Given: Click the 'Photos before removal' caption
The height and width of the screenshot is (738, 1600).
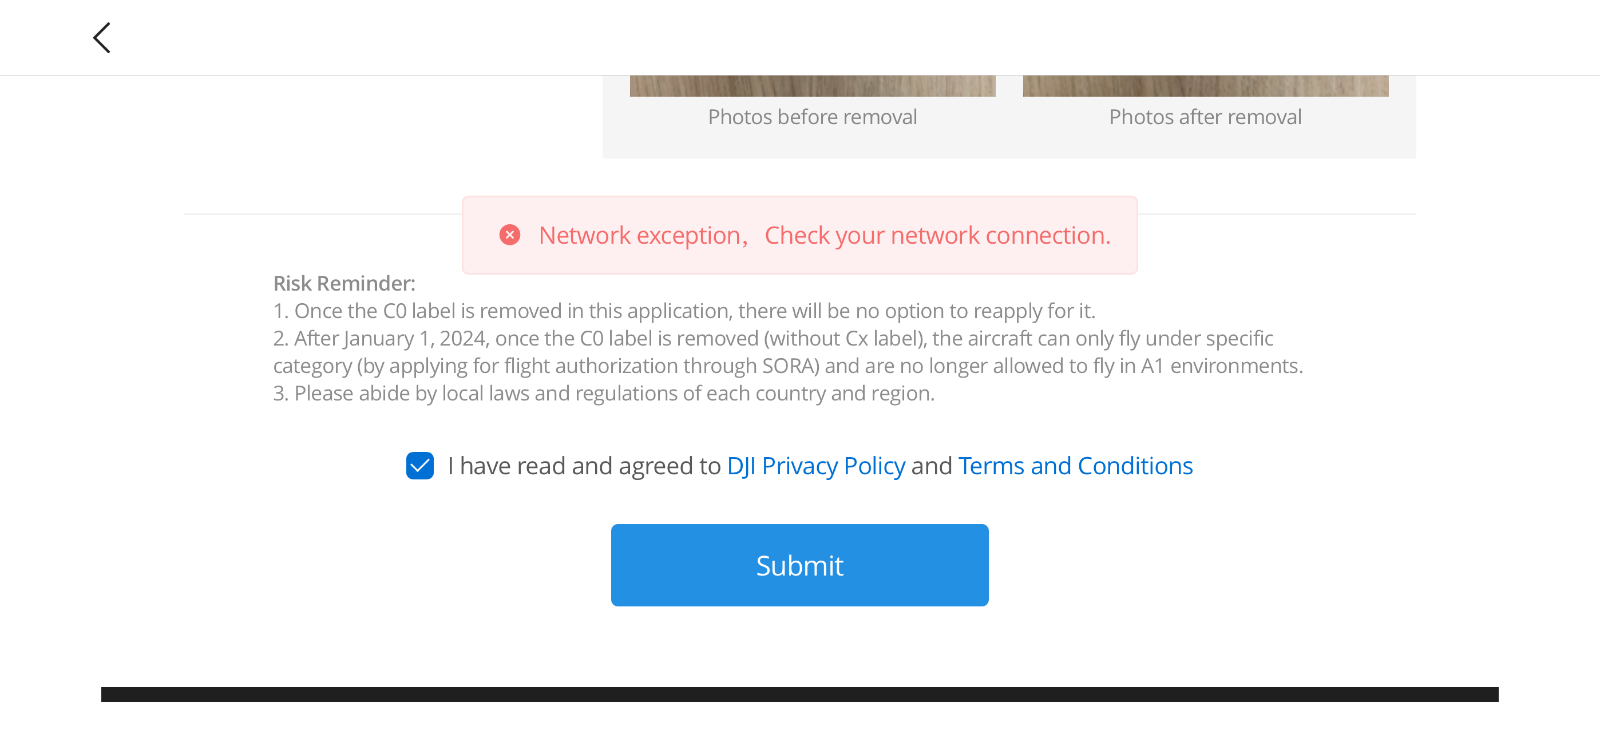Looking at the screenshot, I should coord(813,117).
